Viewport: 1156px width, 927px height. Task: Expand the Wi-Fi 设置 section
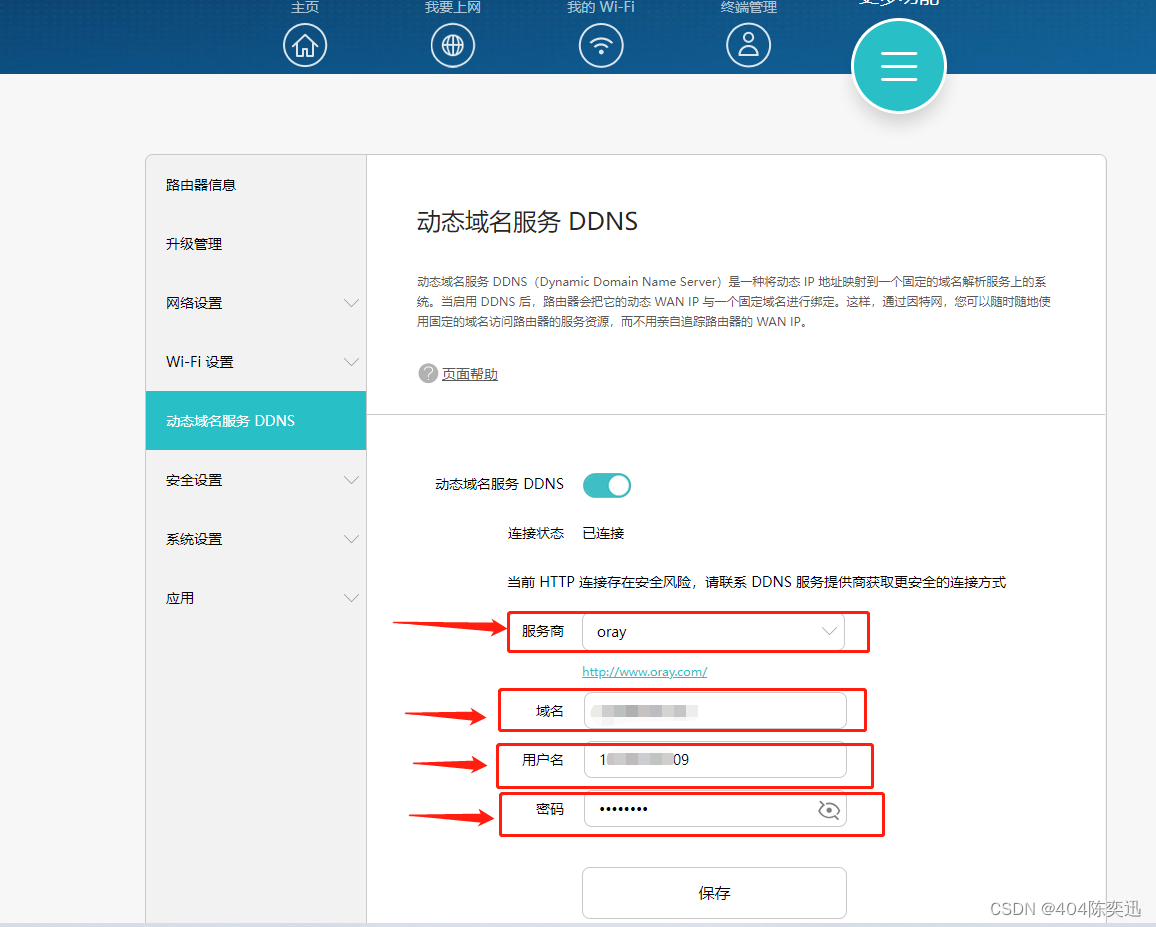click(x=256, y=362)
